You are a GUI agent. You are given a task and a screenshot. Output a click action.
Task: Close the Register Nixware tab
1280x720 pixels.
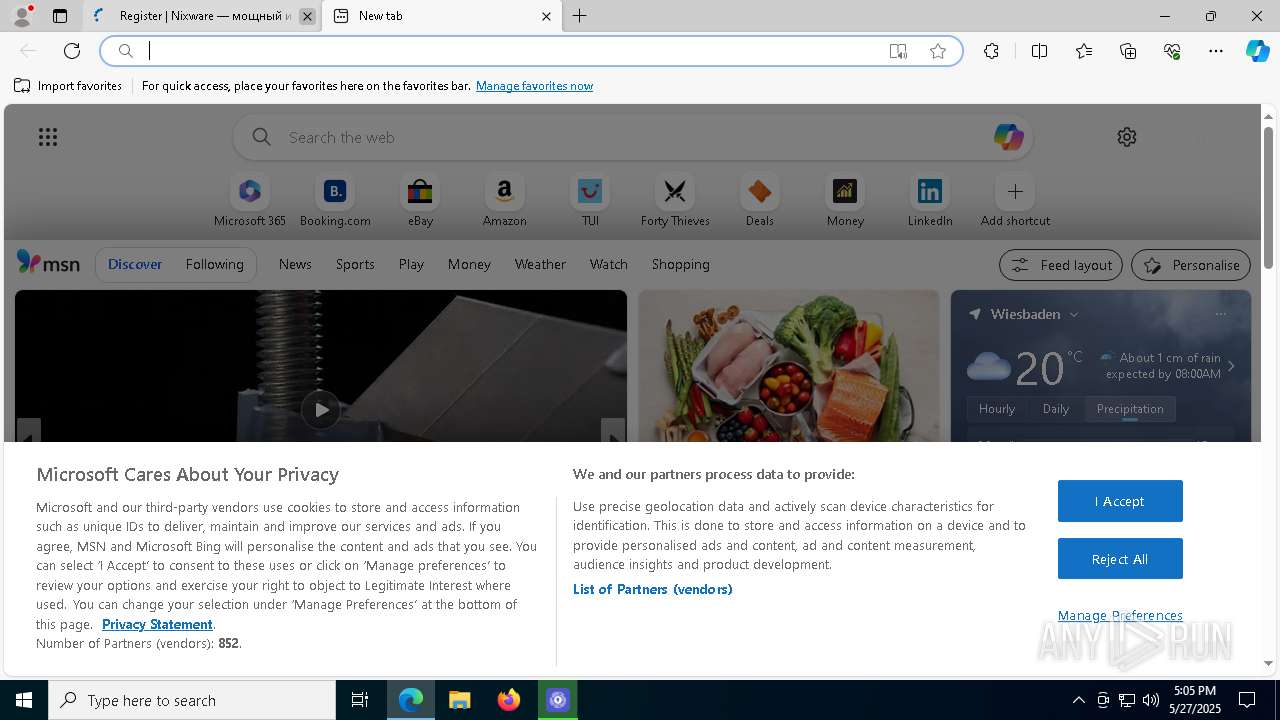[x=307, y=16]
